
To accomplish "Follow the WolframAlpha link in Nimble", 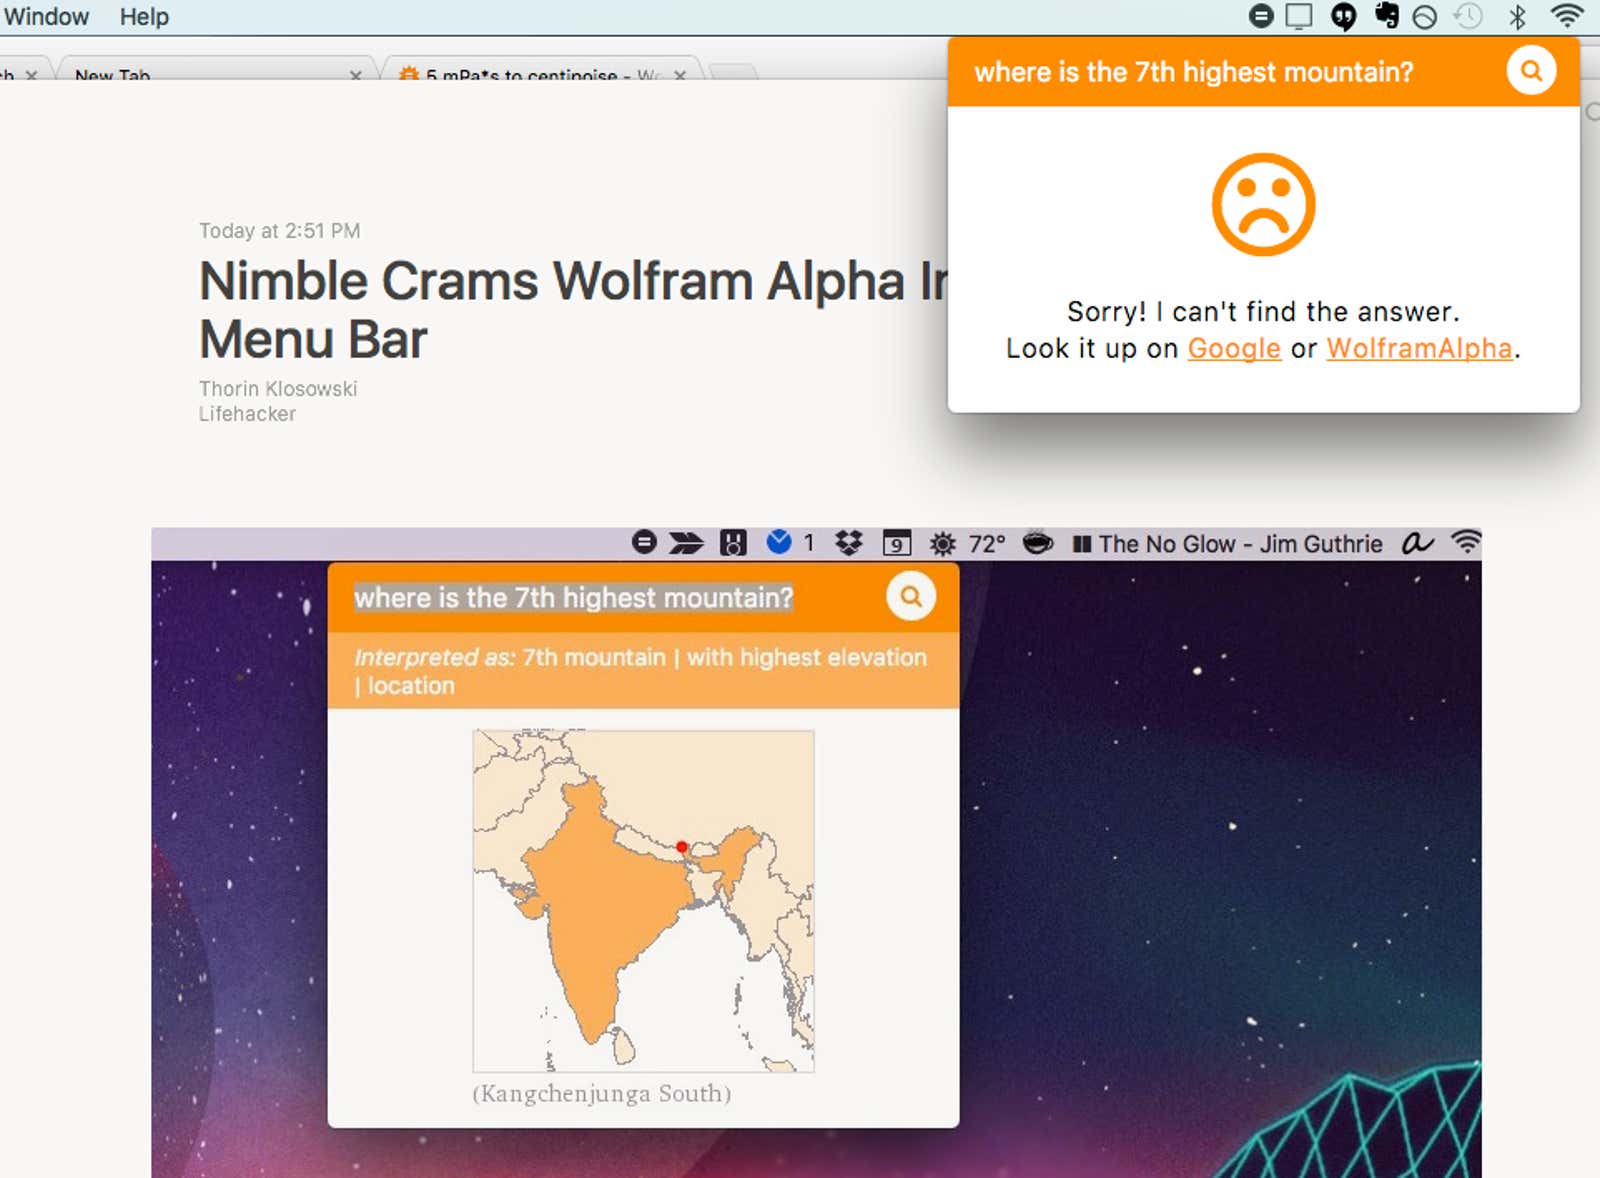I will [1419, 348].
